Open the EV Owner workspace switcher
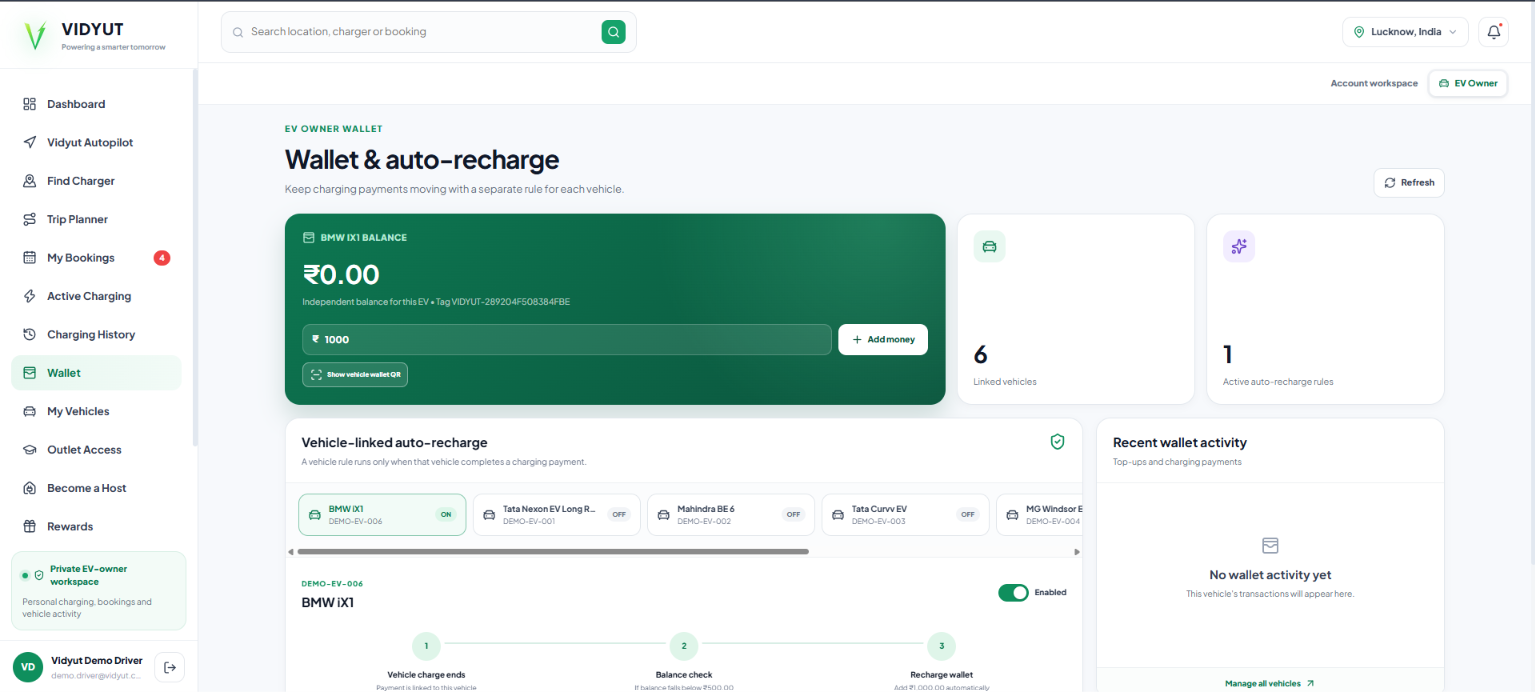The width and height of the screenshot is (1535, 692). (x=1468, y=83)
